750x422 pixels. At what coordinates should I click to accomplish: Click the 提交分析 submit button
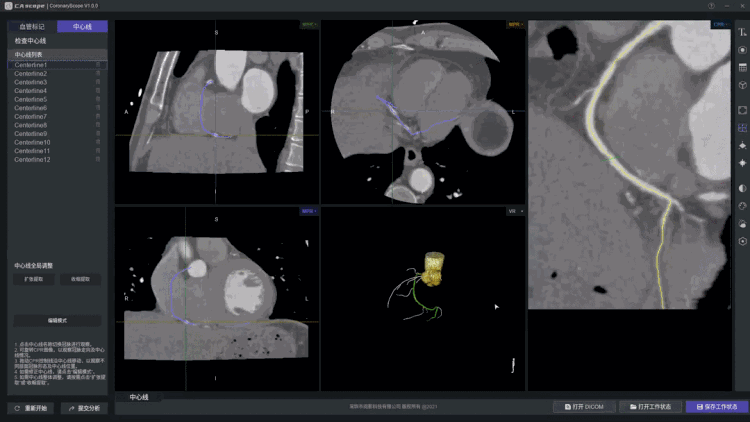pos(84,408)
